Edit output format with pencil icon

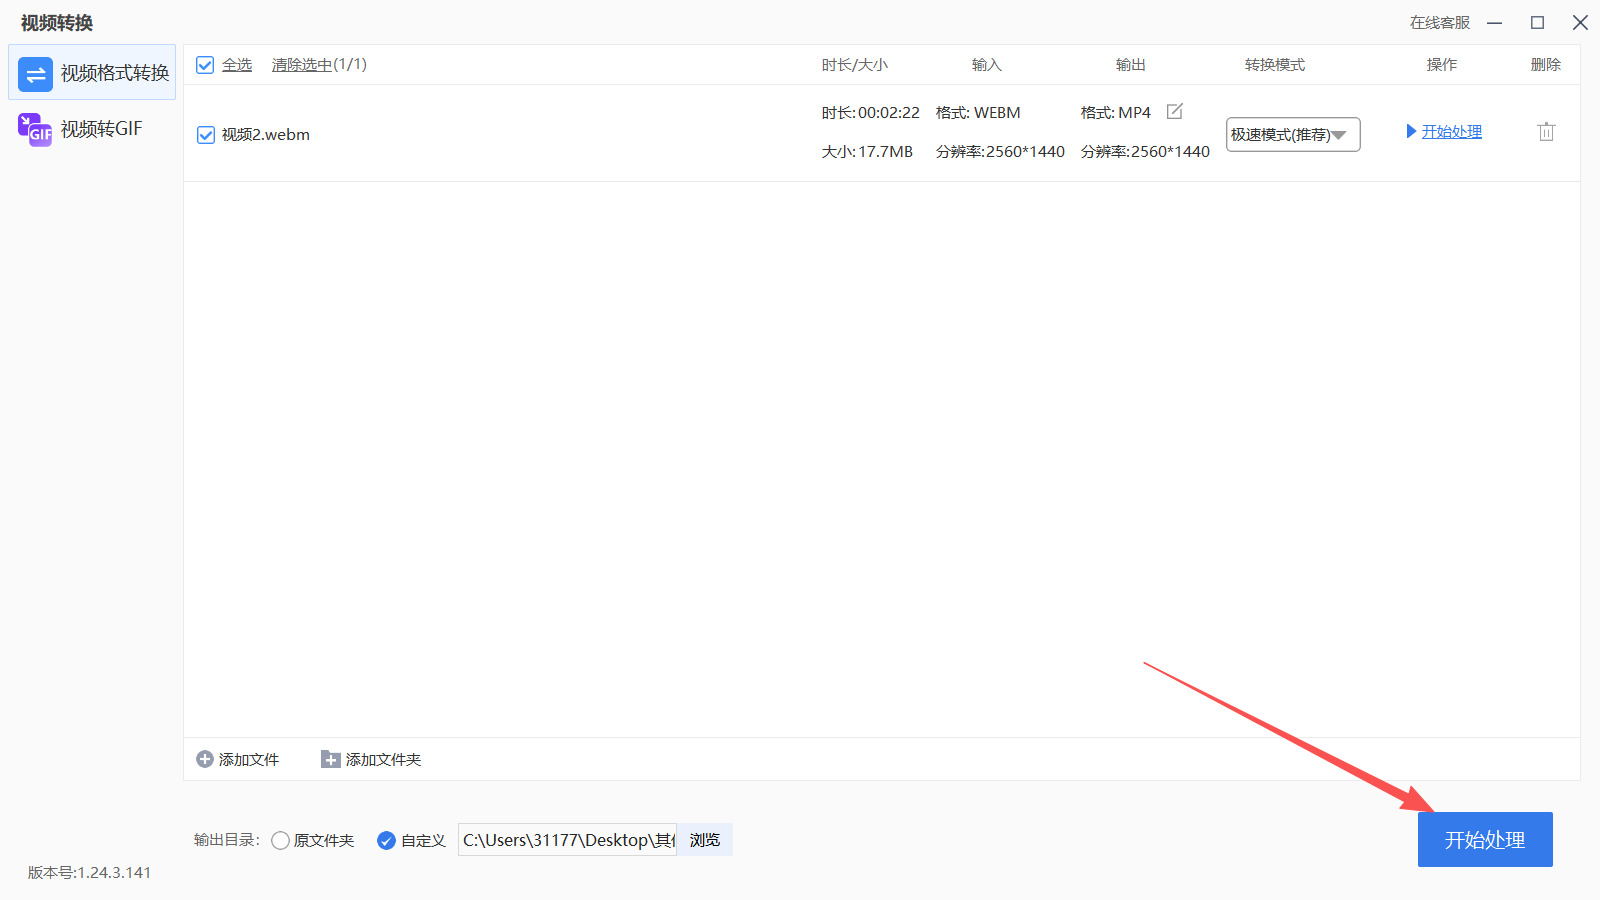(1175, 112)
